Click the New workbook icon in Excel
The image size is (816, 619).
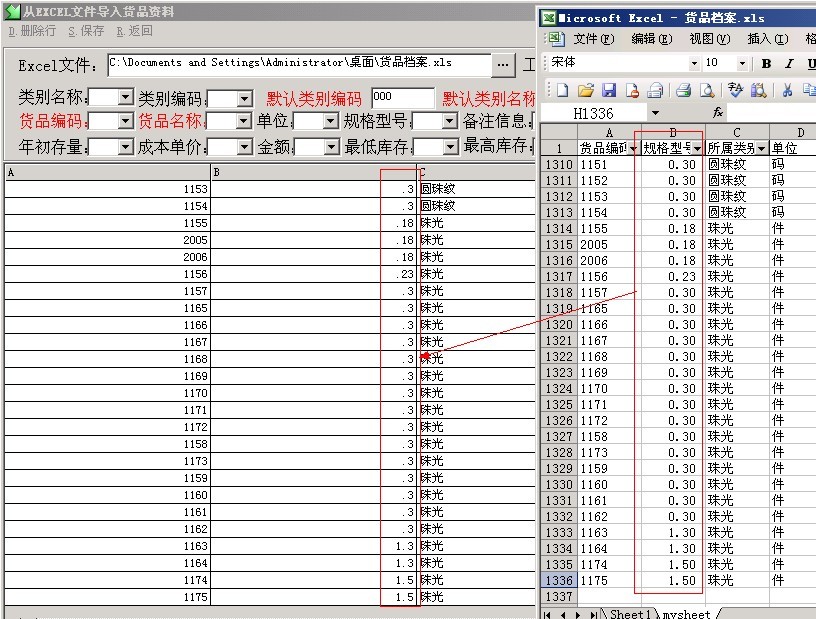click(562, 91)
